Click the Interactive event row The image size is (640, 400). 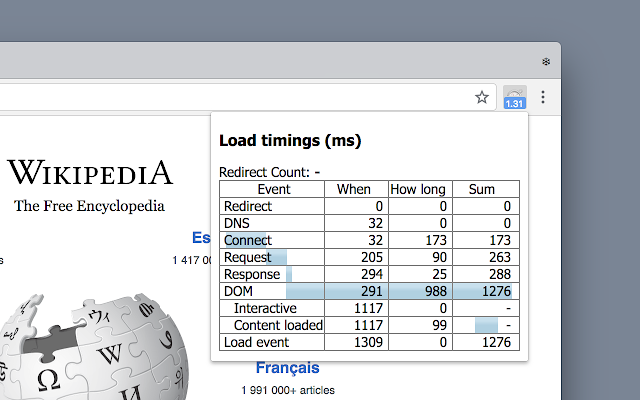point(369,308)
